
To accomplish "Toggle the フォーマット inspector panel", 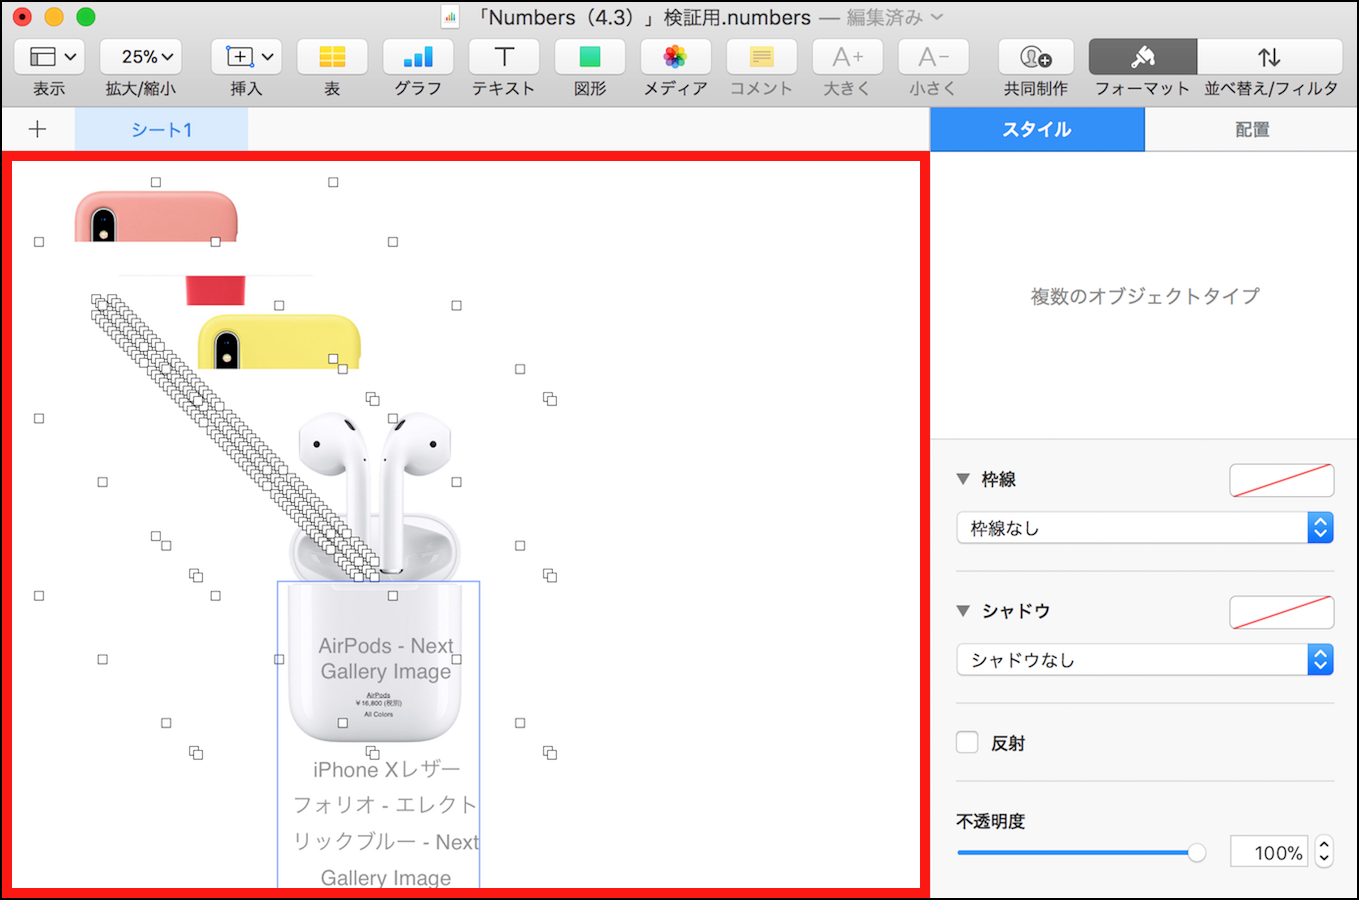I will [x=1143, y=57].
